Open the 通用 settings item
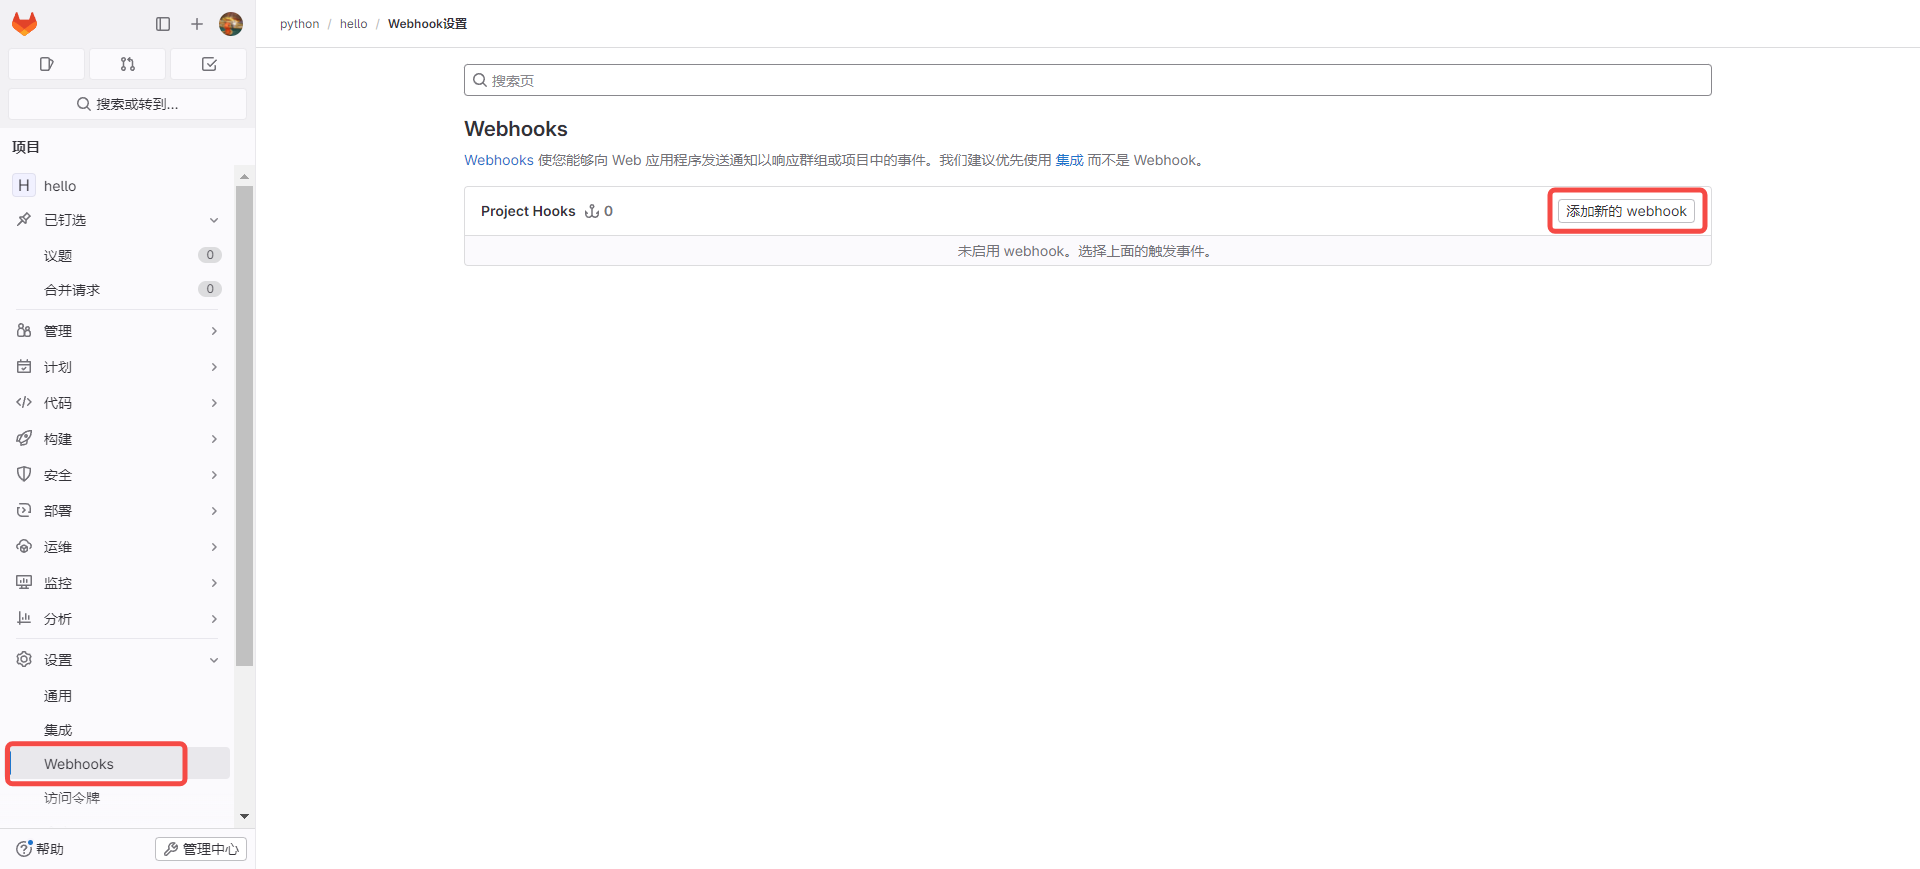1920x869 pixels. pos(119,695)
